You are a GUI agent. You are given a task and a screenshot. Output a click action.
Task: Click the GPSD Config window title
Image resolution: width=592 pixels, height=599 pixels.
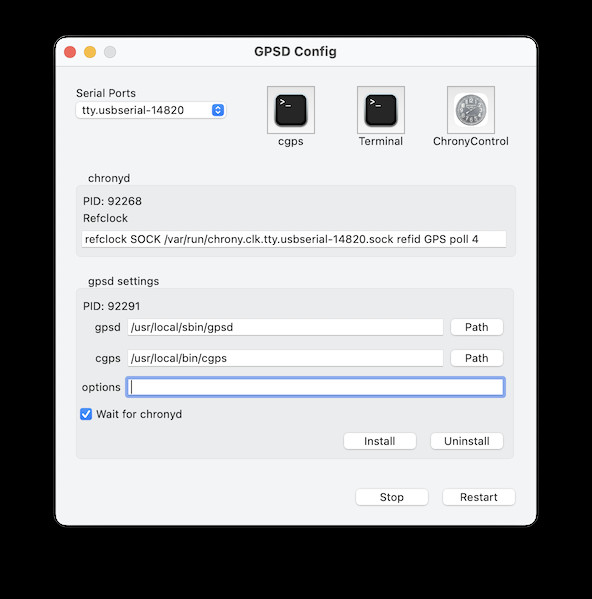296,52
